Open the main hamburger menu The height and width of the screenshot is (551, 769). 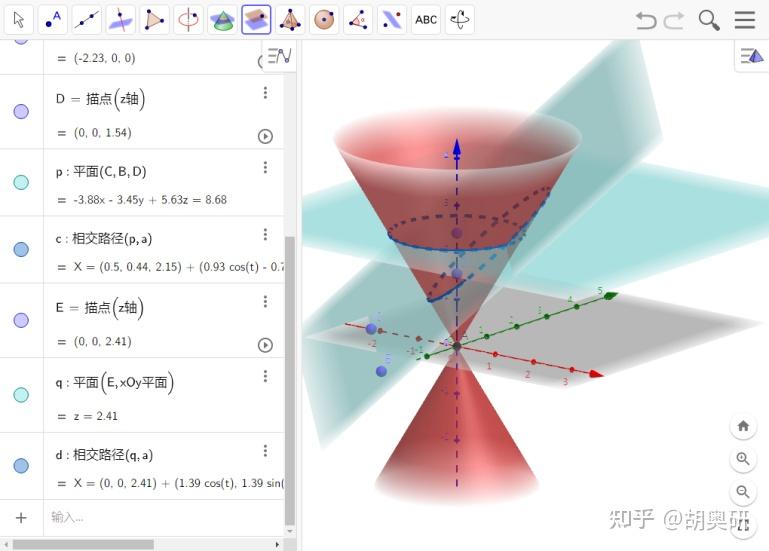(744, 20)
